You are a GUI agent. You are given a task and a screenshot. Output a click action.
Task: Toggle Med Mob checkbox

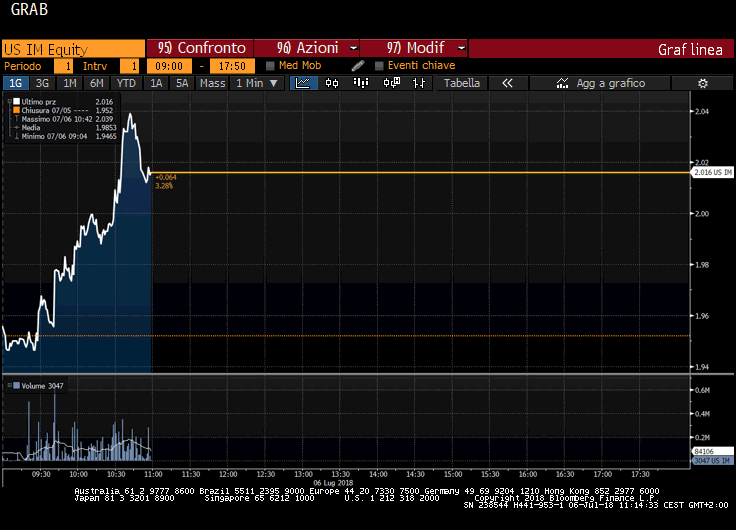270,66
